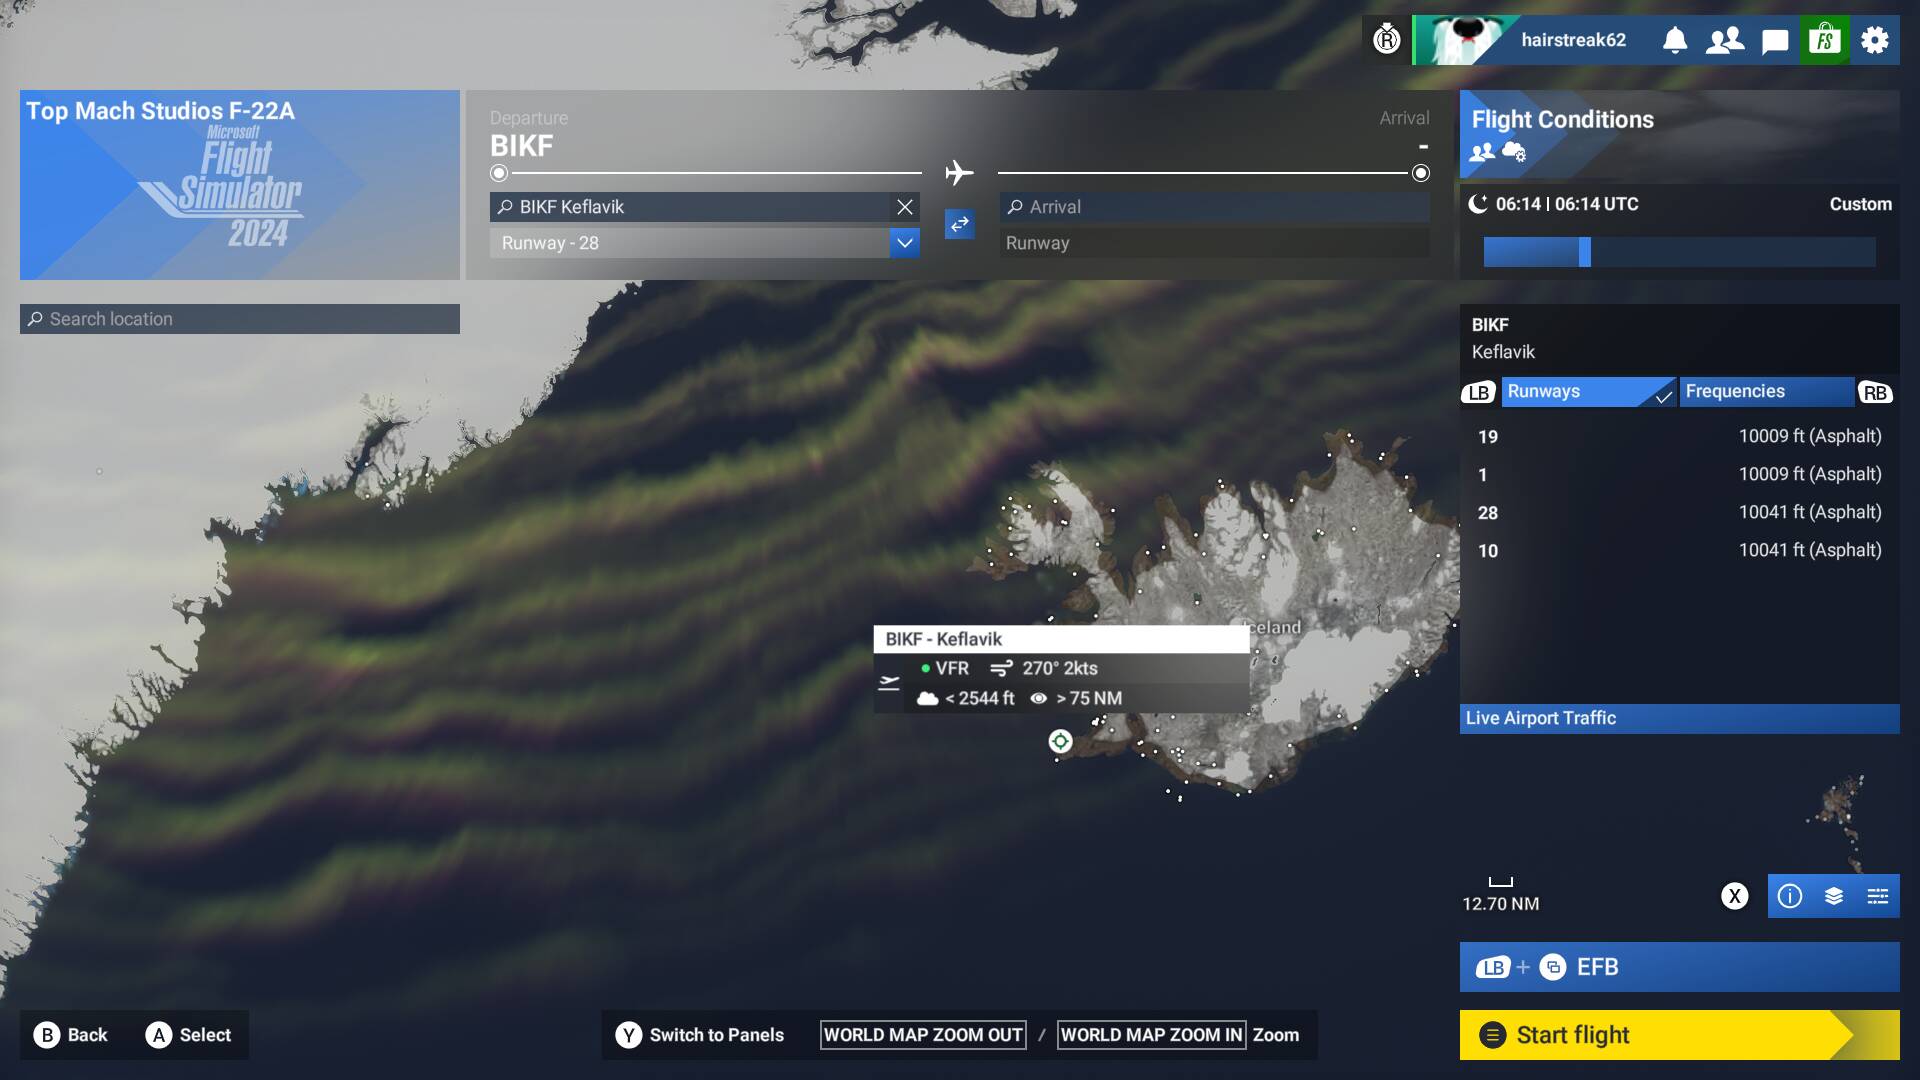Select runway 1 row
This screenshot has width=1920, height=1080.
[x=1680, y=475]
